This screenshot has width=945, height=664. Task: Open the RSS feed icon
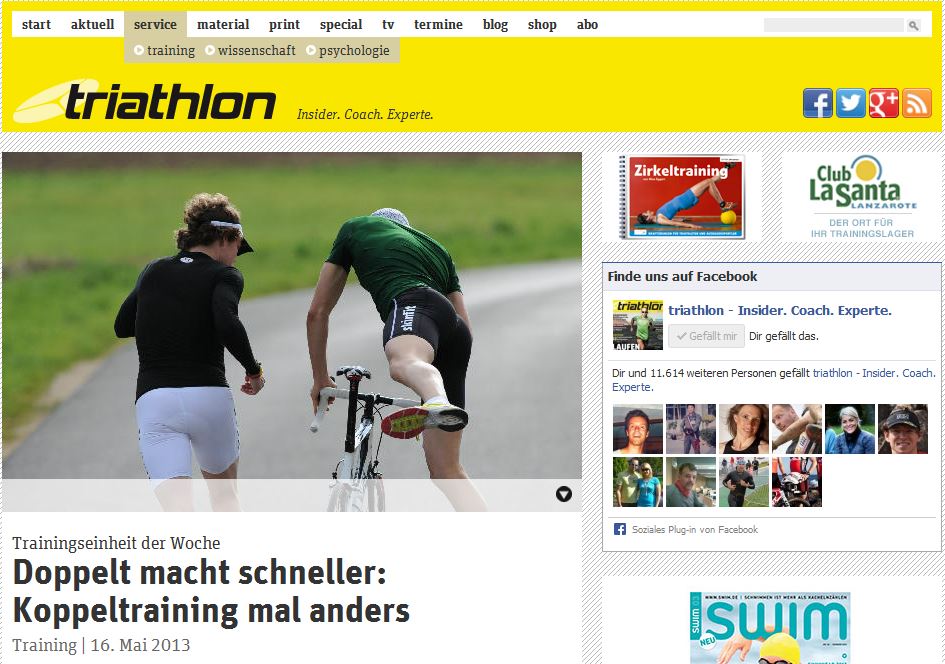point(916,103)
